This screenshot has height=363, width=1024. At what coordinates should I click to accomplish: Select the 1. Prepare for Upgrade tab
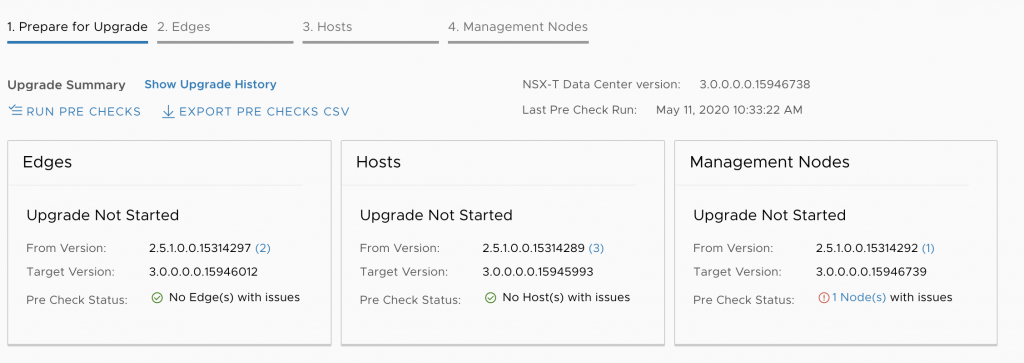pyautogui.click(x=77, y=29)
